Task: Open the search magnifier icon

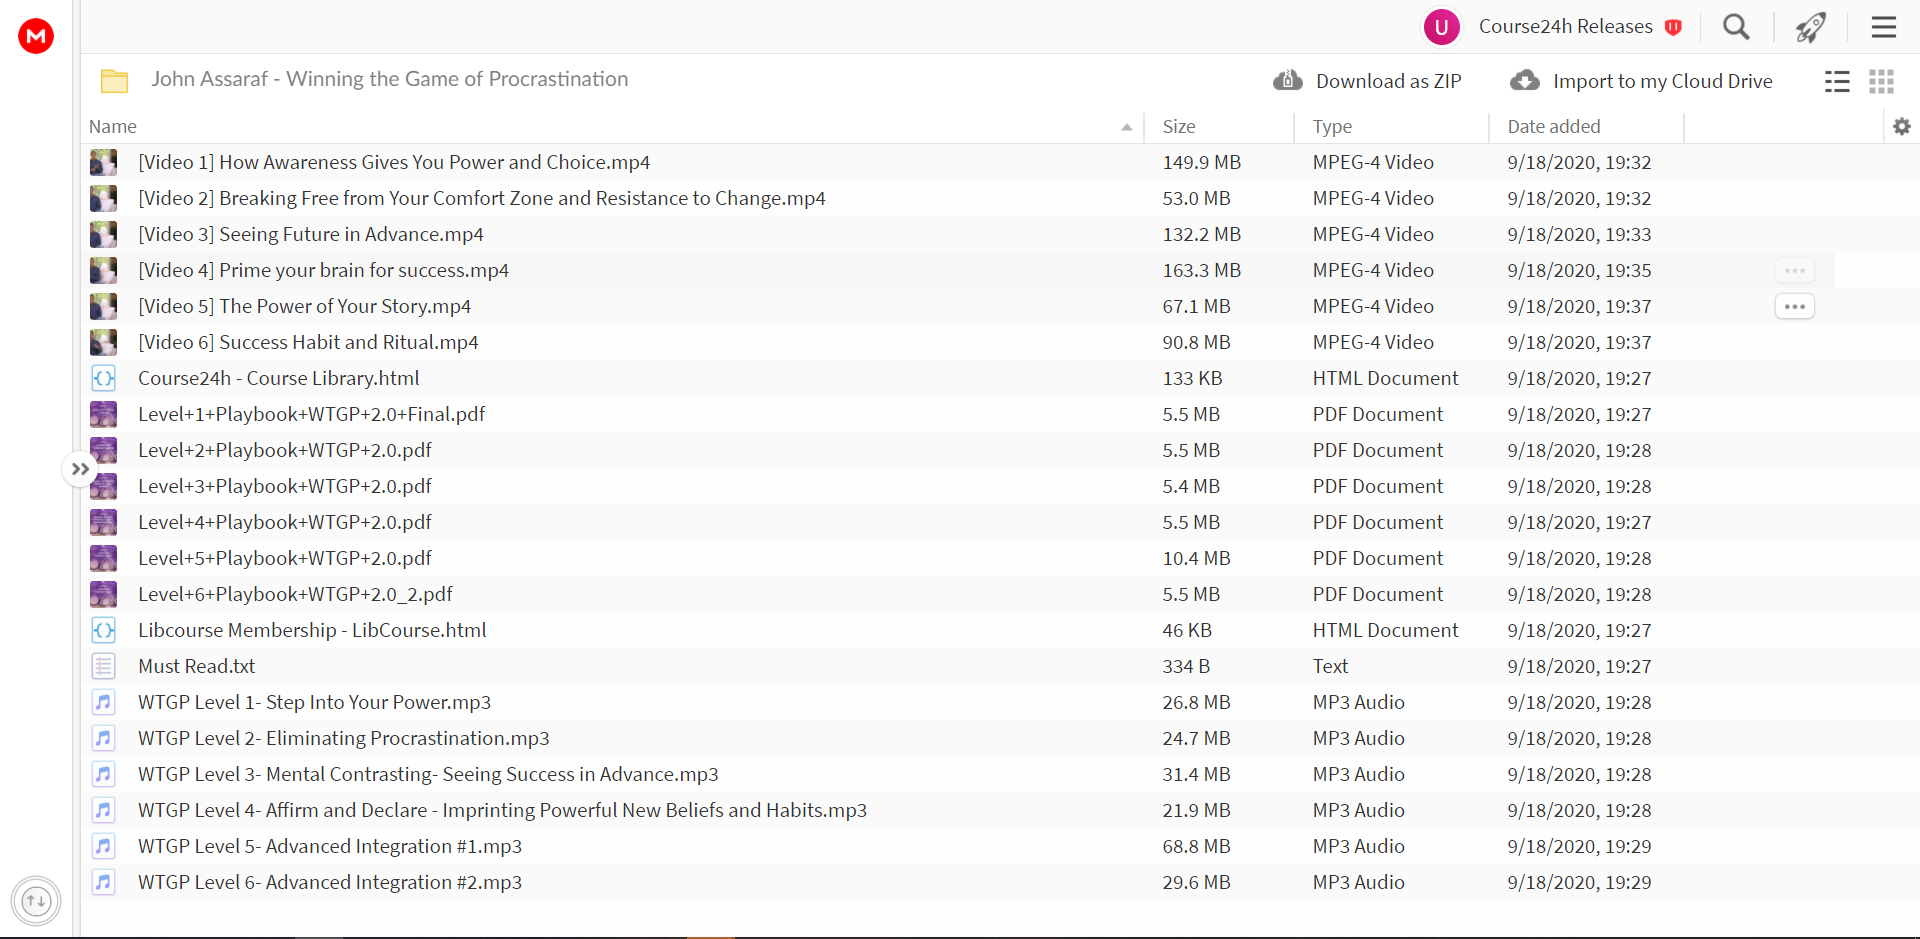Action: click(1736, 27)
